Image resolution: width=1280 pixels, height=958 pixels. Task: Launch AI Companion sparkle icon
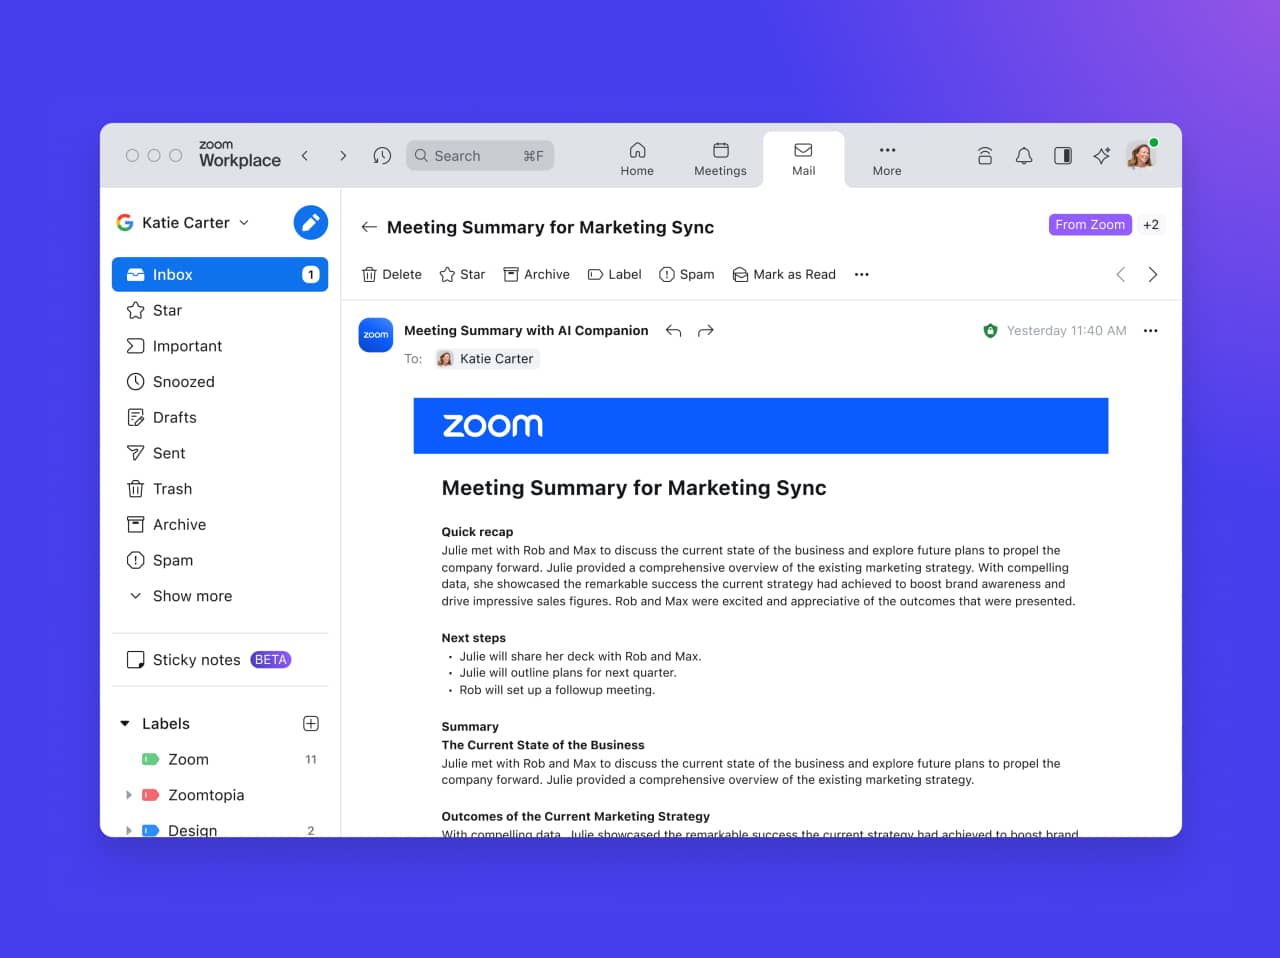point(1101,156)
